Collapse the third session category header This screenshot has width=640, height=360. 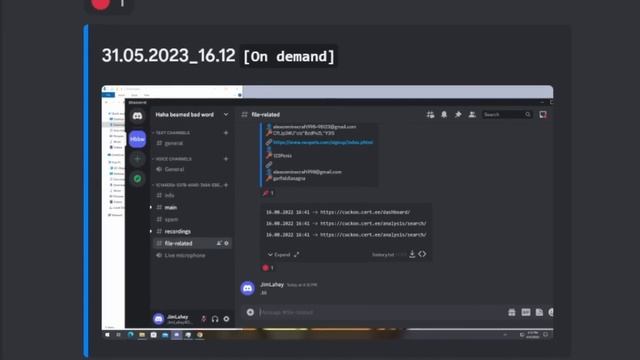(x=187, y=185)
